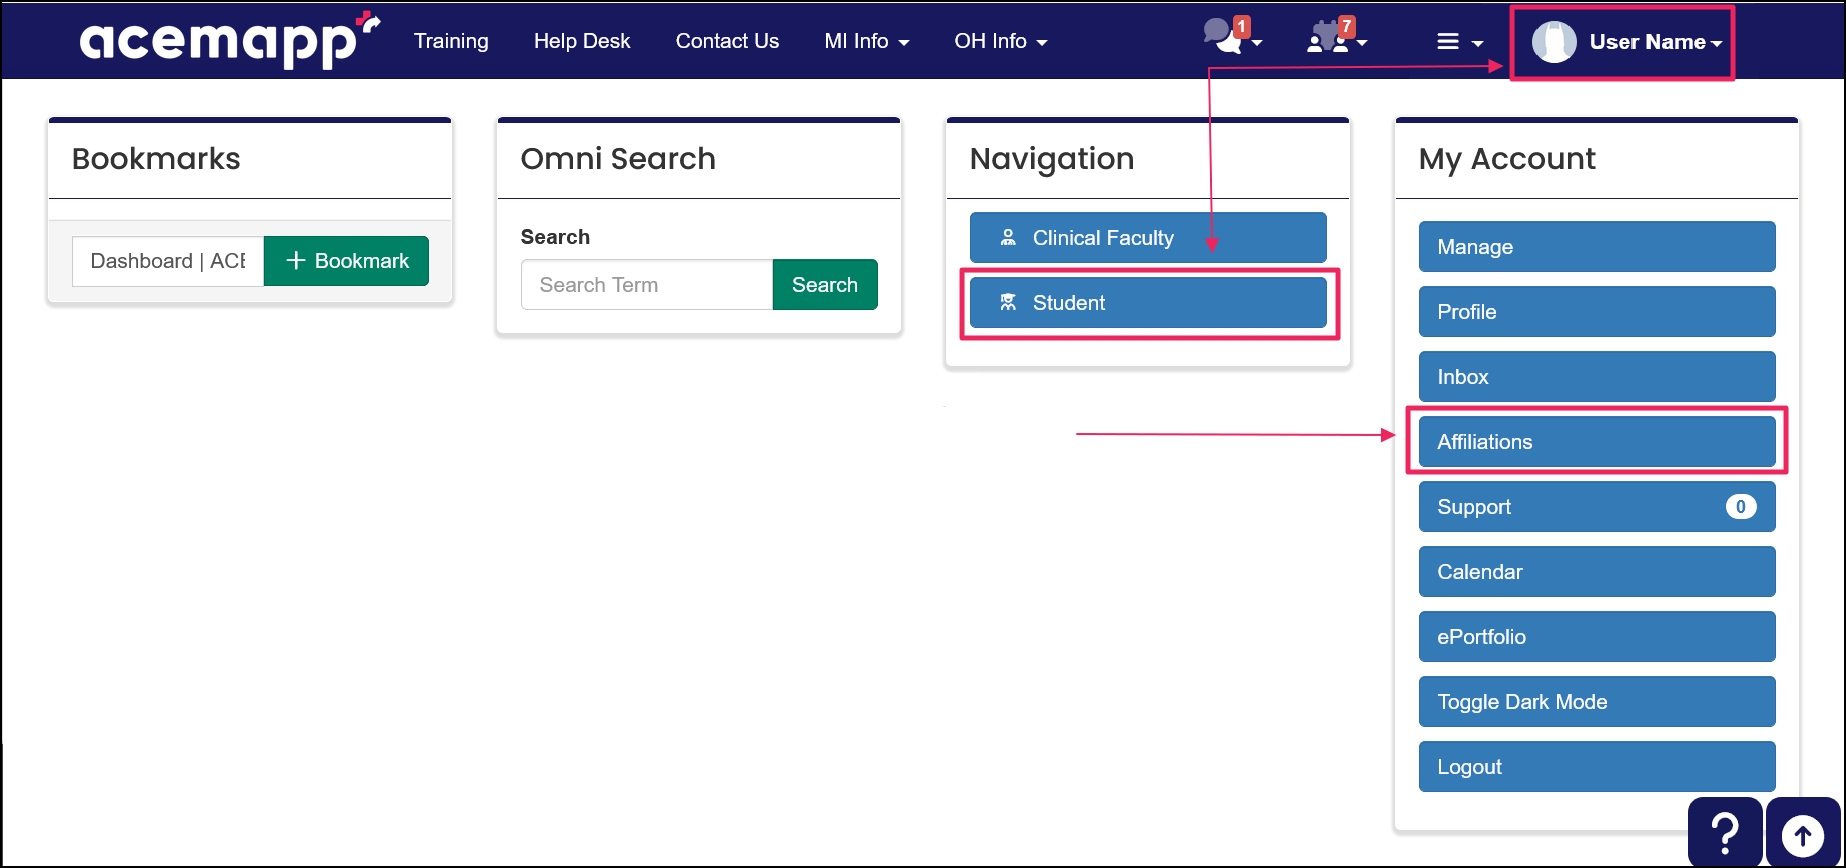Screen dimensions: 1846x868
Task: Expand the OH Info dropdown
Action: click(1001, 41)
